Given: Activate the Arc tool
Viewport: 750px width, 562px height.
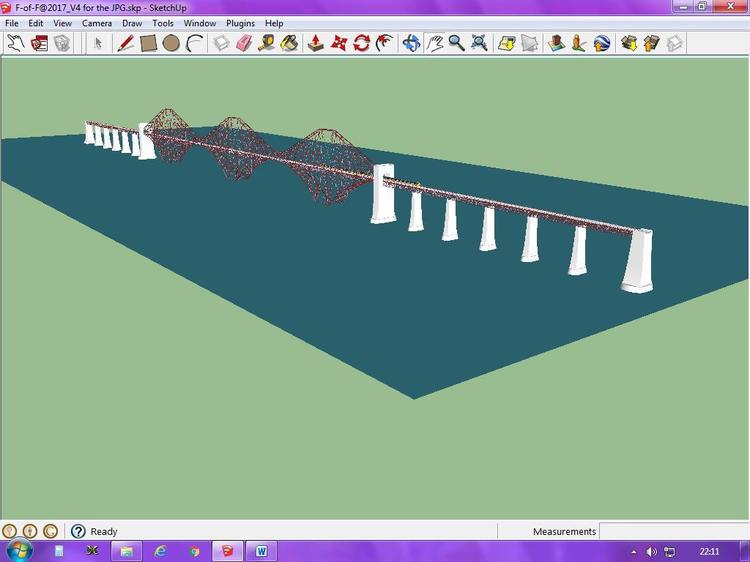Looking at the screenshot, I should [x=194, y=43].
